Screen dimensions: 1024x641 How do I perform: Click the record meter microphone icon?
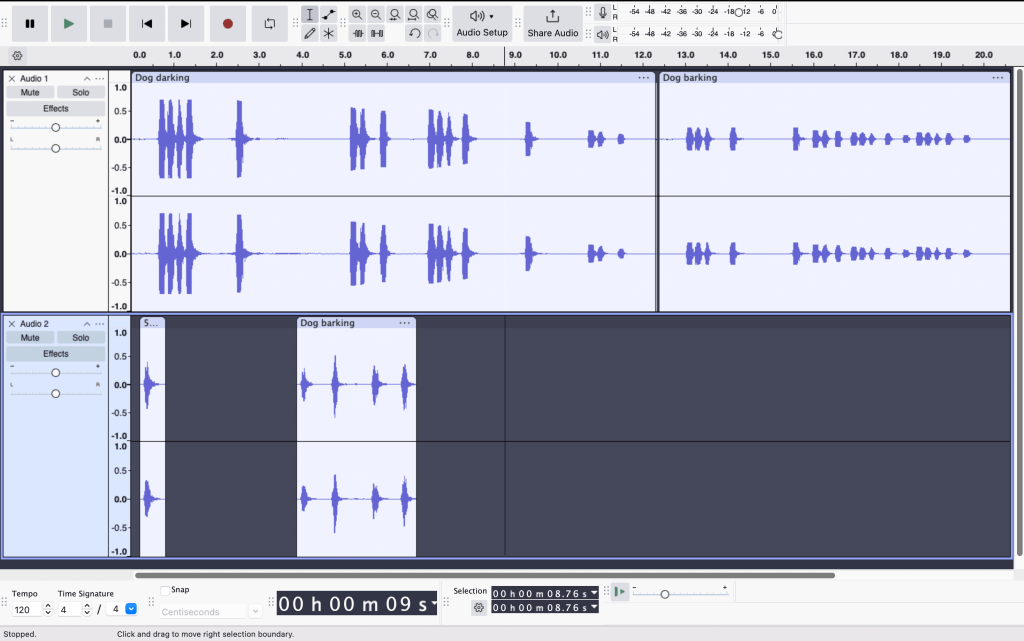602,12
